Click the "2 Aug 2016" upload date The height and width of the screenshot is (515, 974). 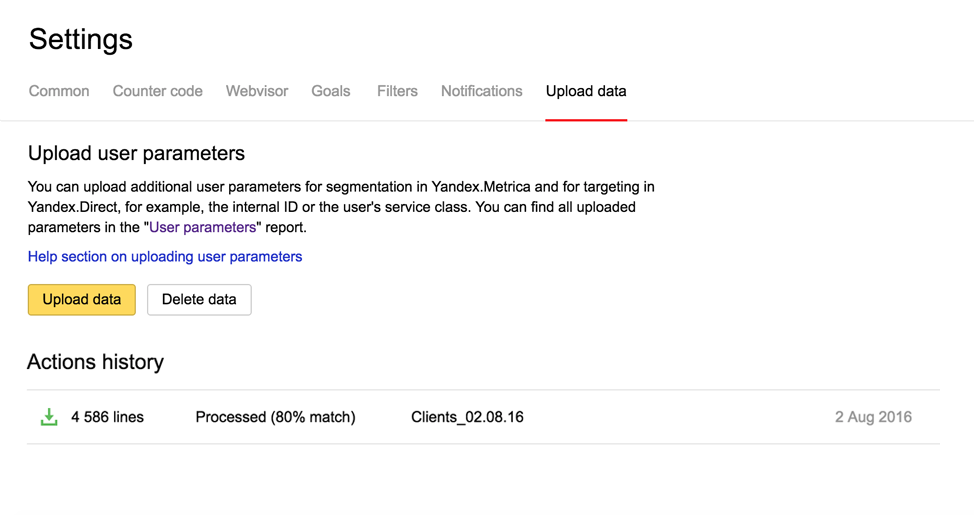[x=873, y=417]
